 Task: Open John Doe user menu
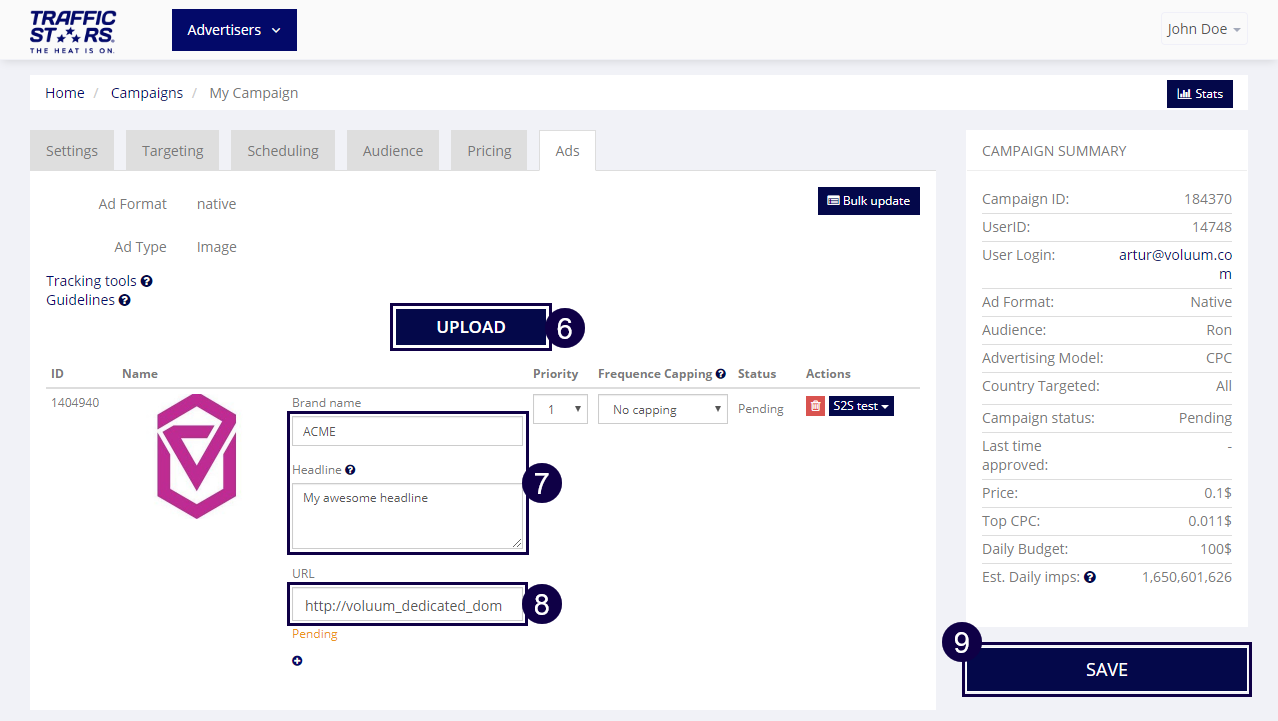(1204, 29)
